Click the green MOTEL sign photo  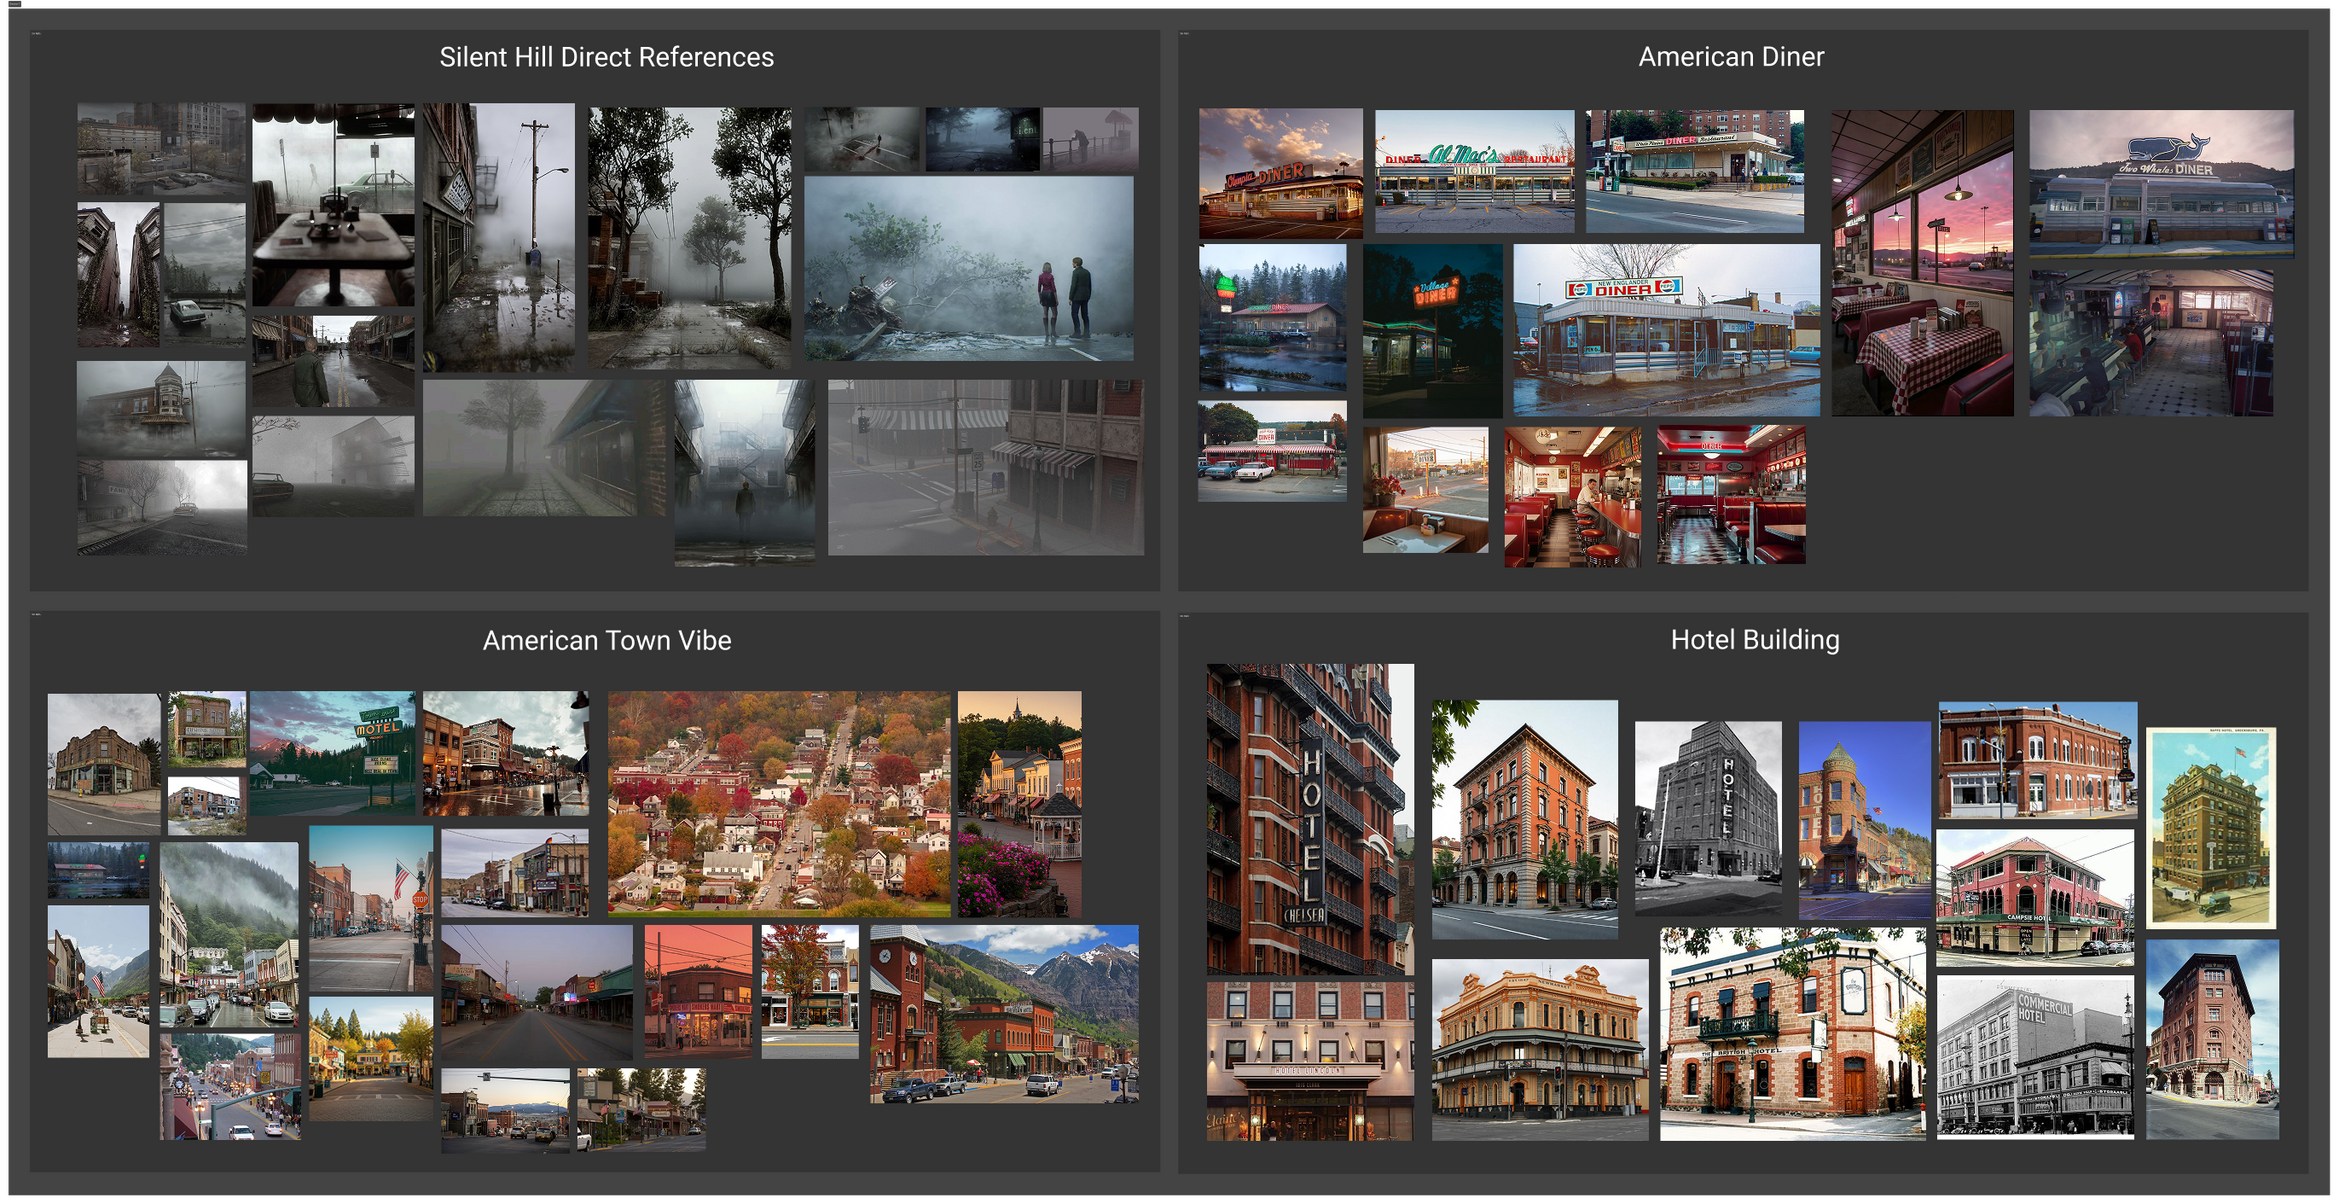pyautogui.click(x=332, y=752)
